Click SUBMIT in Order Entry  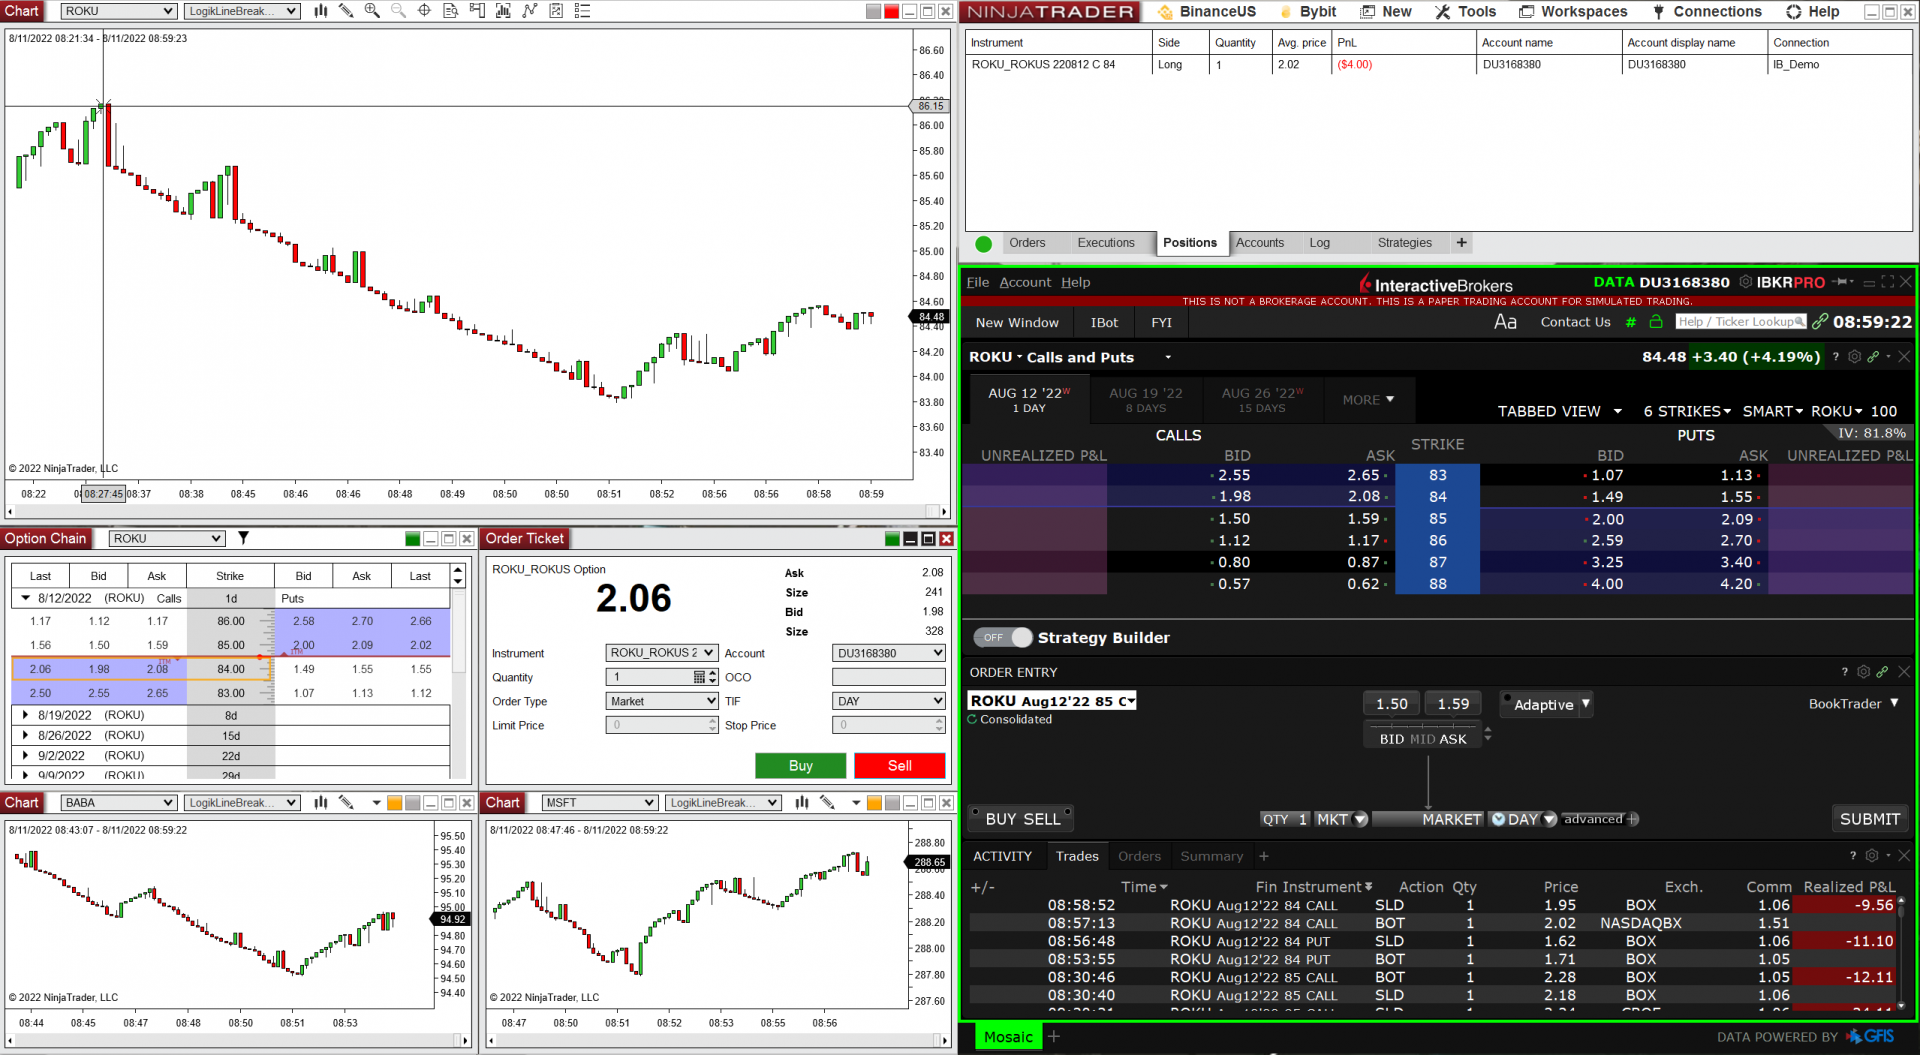(1869, 819)
